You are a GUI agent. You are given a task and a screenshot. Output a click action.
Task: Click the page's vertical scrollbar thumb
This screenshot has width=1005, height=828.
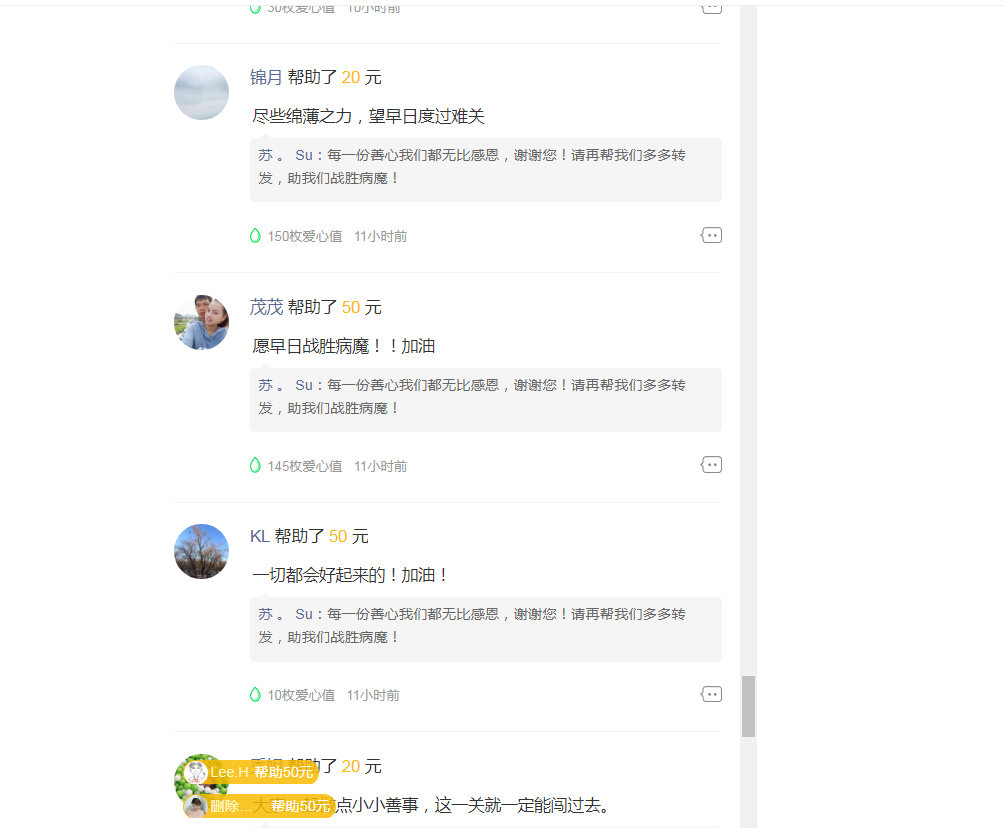point(748,706)
